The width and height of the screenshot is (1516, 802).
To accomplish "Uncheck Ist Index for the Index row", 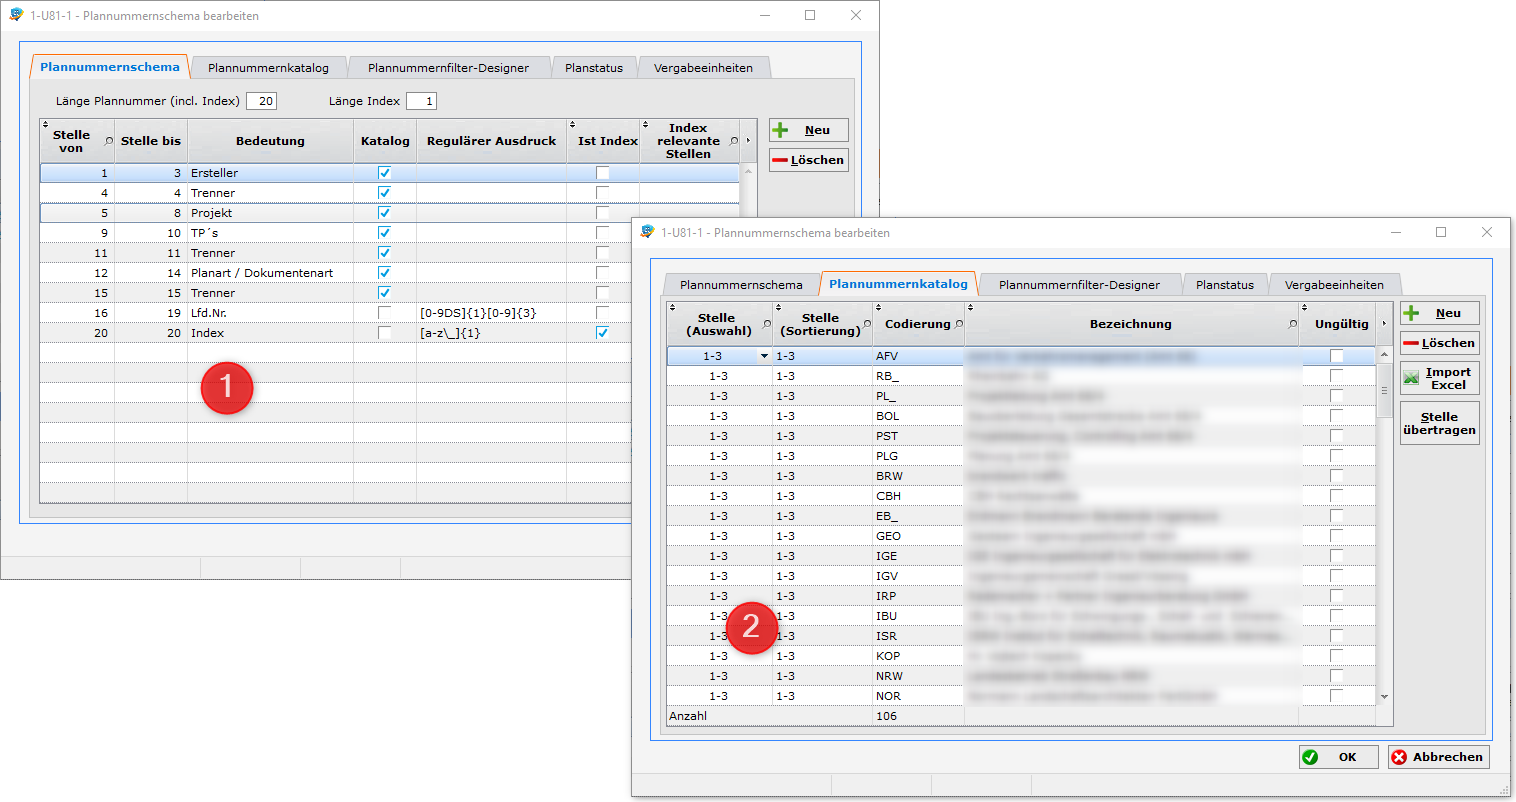I will (x=602, y=333).
